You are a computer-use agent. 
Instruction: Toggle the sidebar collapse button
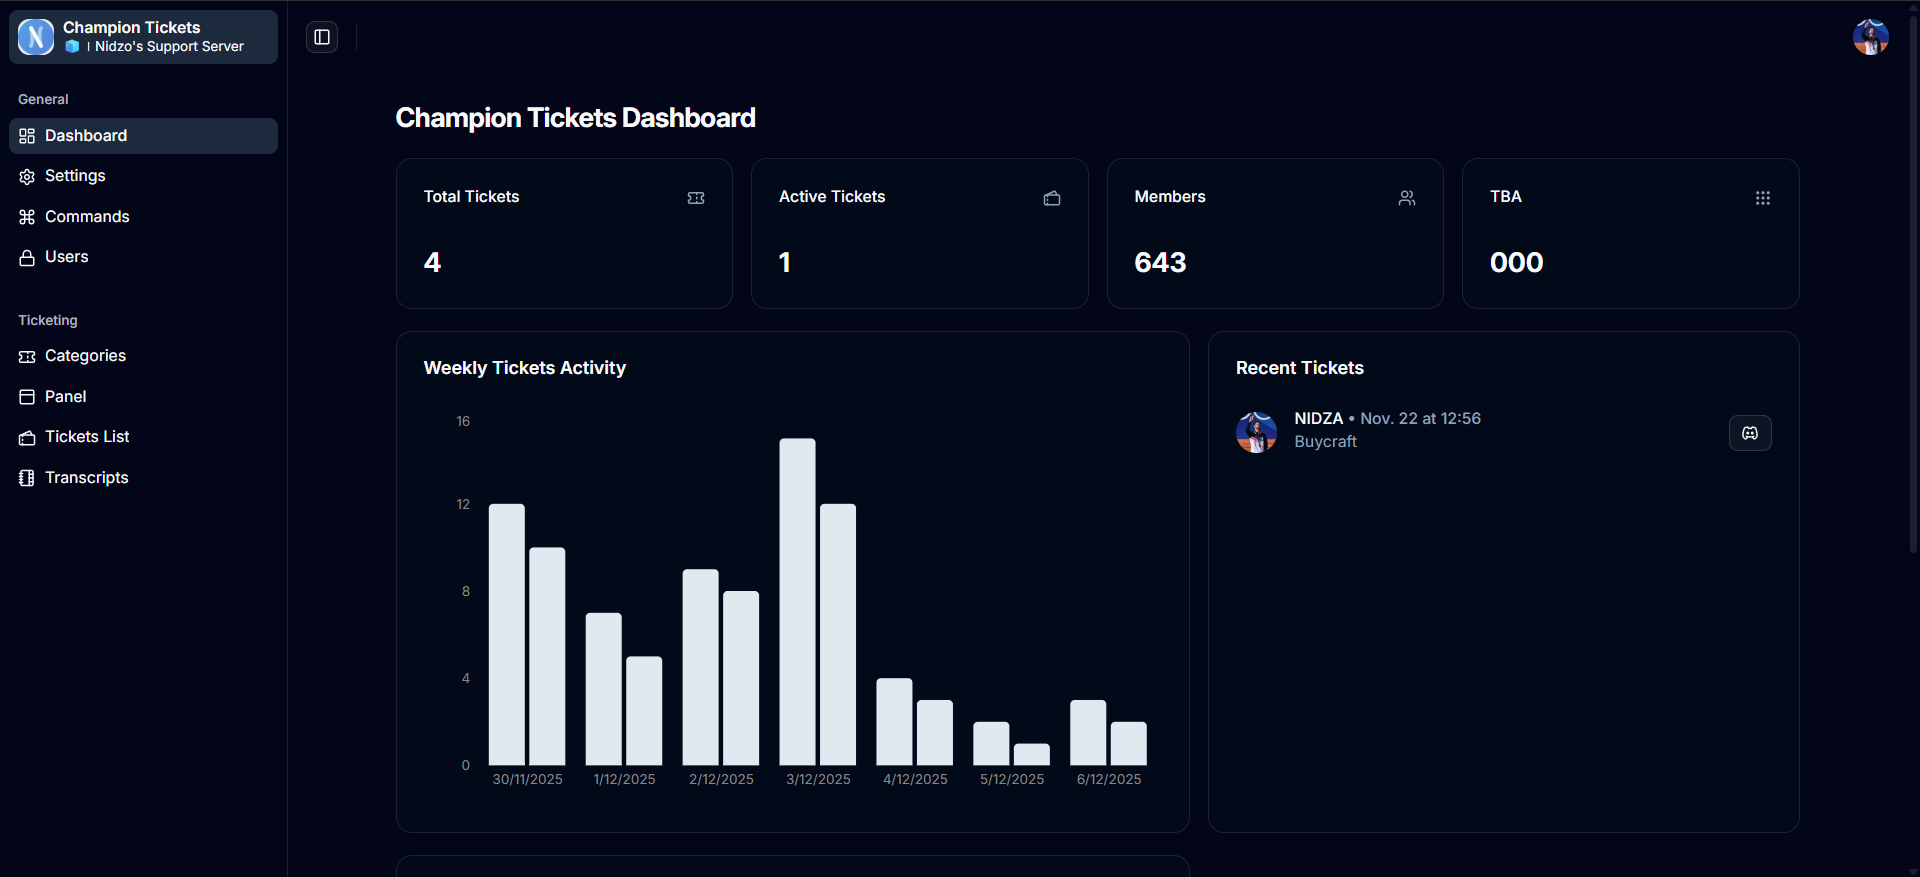point(322,37)
